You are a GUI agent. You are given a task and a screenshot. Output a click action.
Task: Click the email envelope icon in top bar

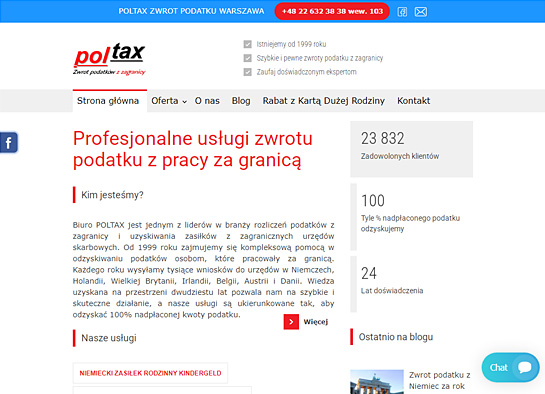(x=421, y=12)
